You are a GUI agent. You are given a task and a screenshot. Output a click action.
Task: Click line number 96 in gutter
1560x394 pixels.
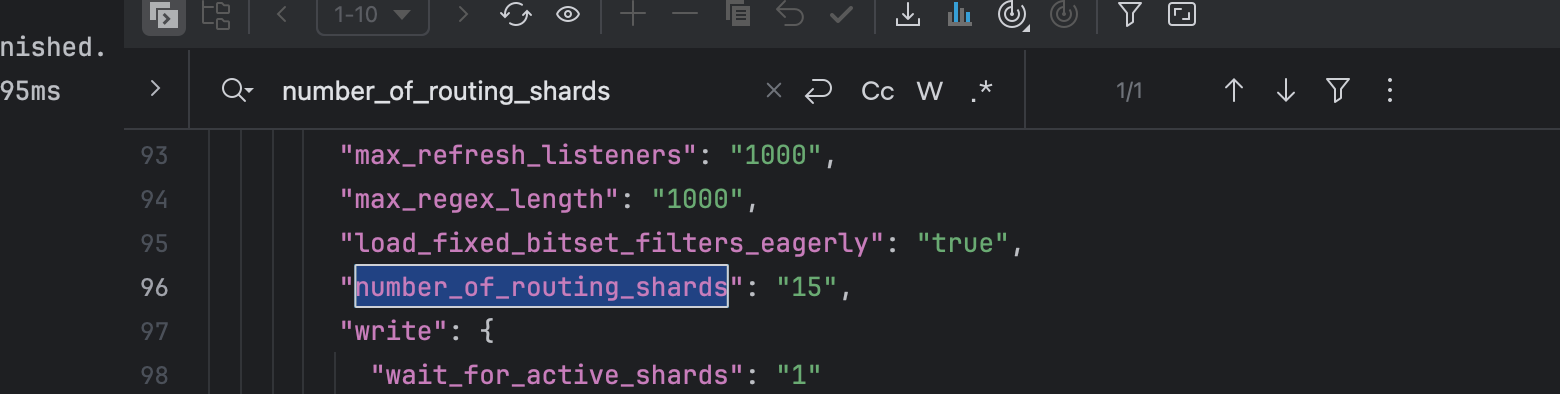click(x=154, y=288)
